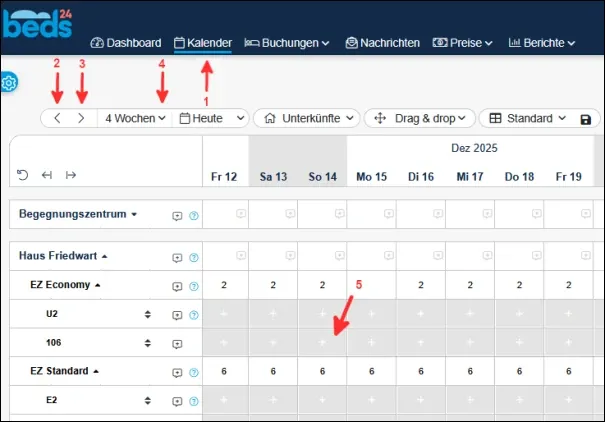Click the save layout floppy disk icon
This screenshot has width=605, height=422.
point(585,120)
